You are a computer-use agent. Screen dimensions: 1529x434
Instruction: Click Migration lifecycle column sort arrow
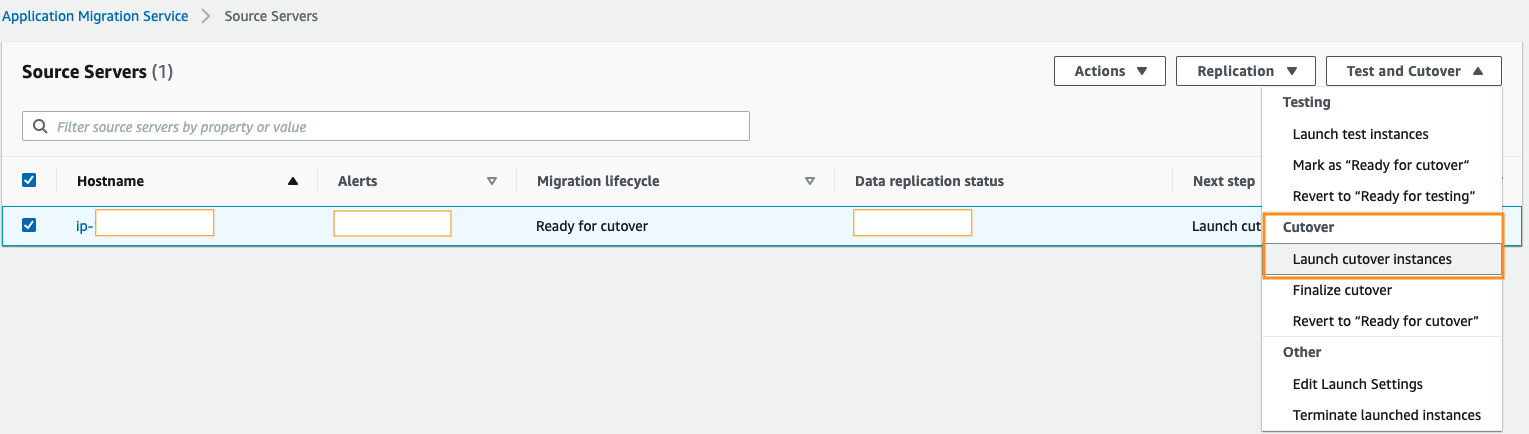tap(810, 181)
